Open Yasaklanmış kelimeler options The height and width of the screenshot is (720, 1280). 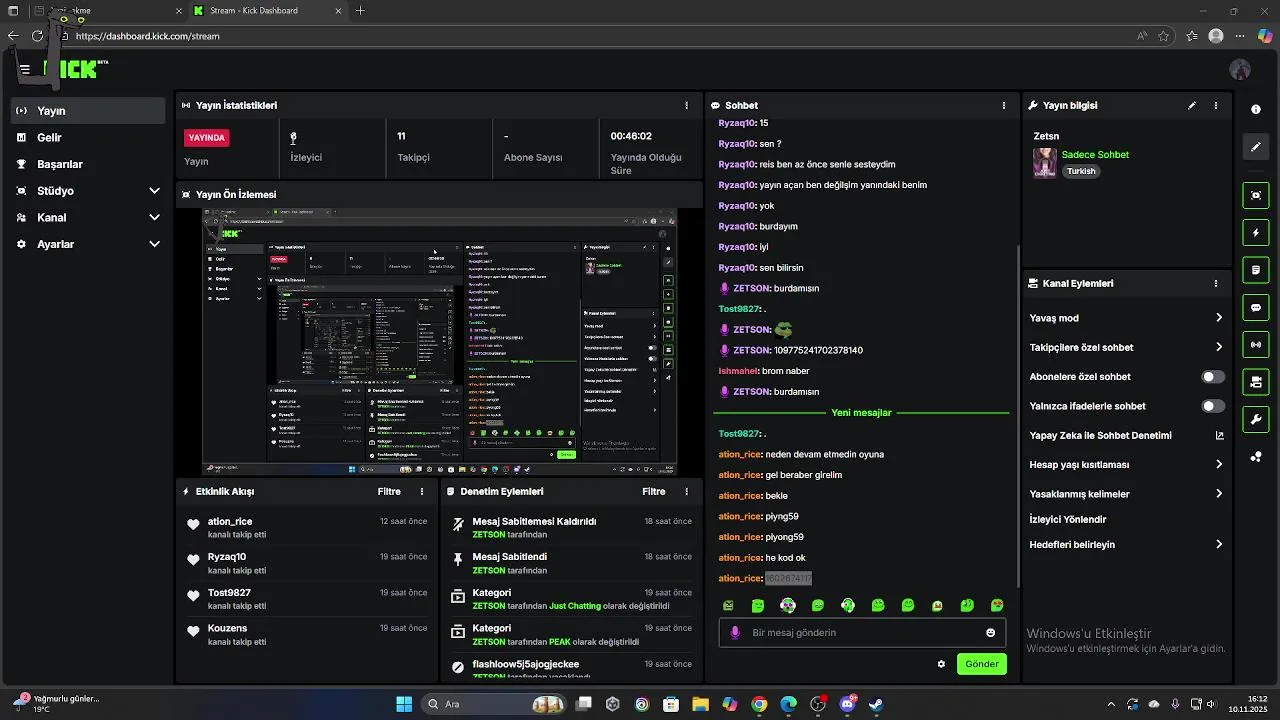pyautogui.click(x=1126, y=494)
